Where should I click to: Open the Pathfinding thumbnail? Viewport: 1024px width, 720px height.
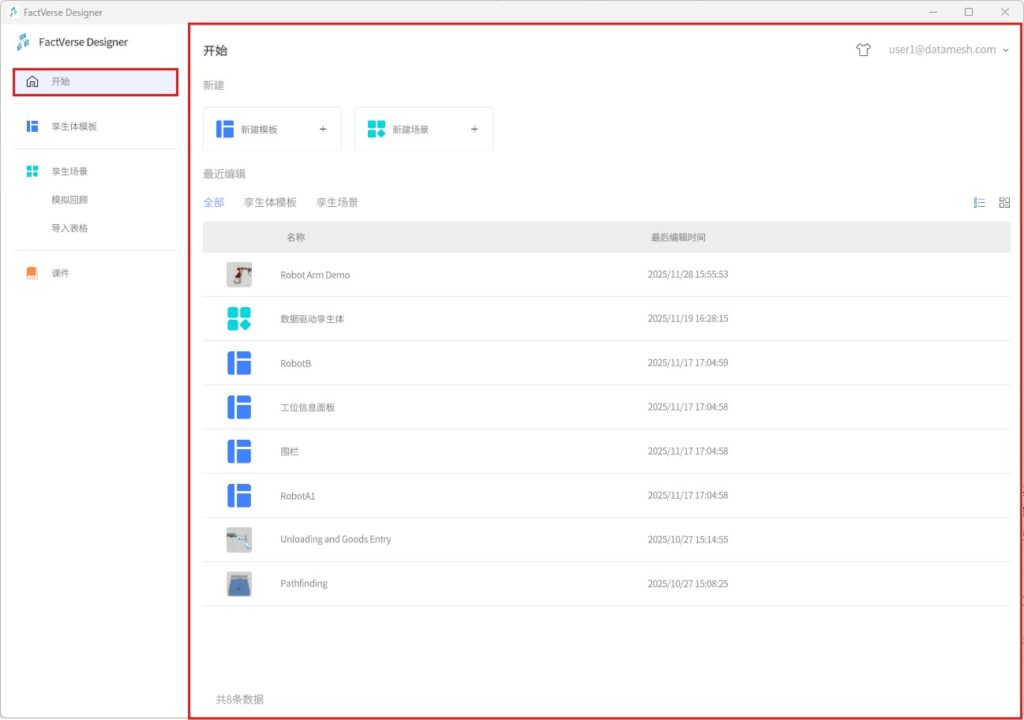[239, 584]
